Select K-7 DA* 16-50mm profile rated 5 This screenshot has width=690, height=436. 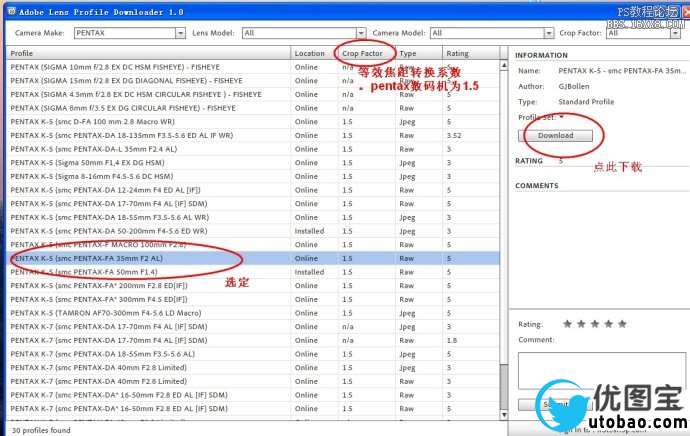[253, 408]
